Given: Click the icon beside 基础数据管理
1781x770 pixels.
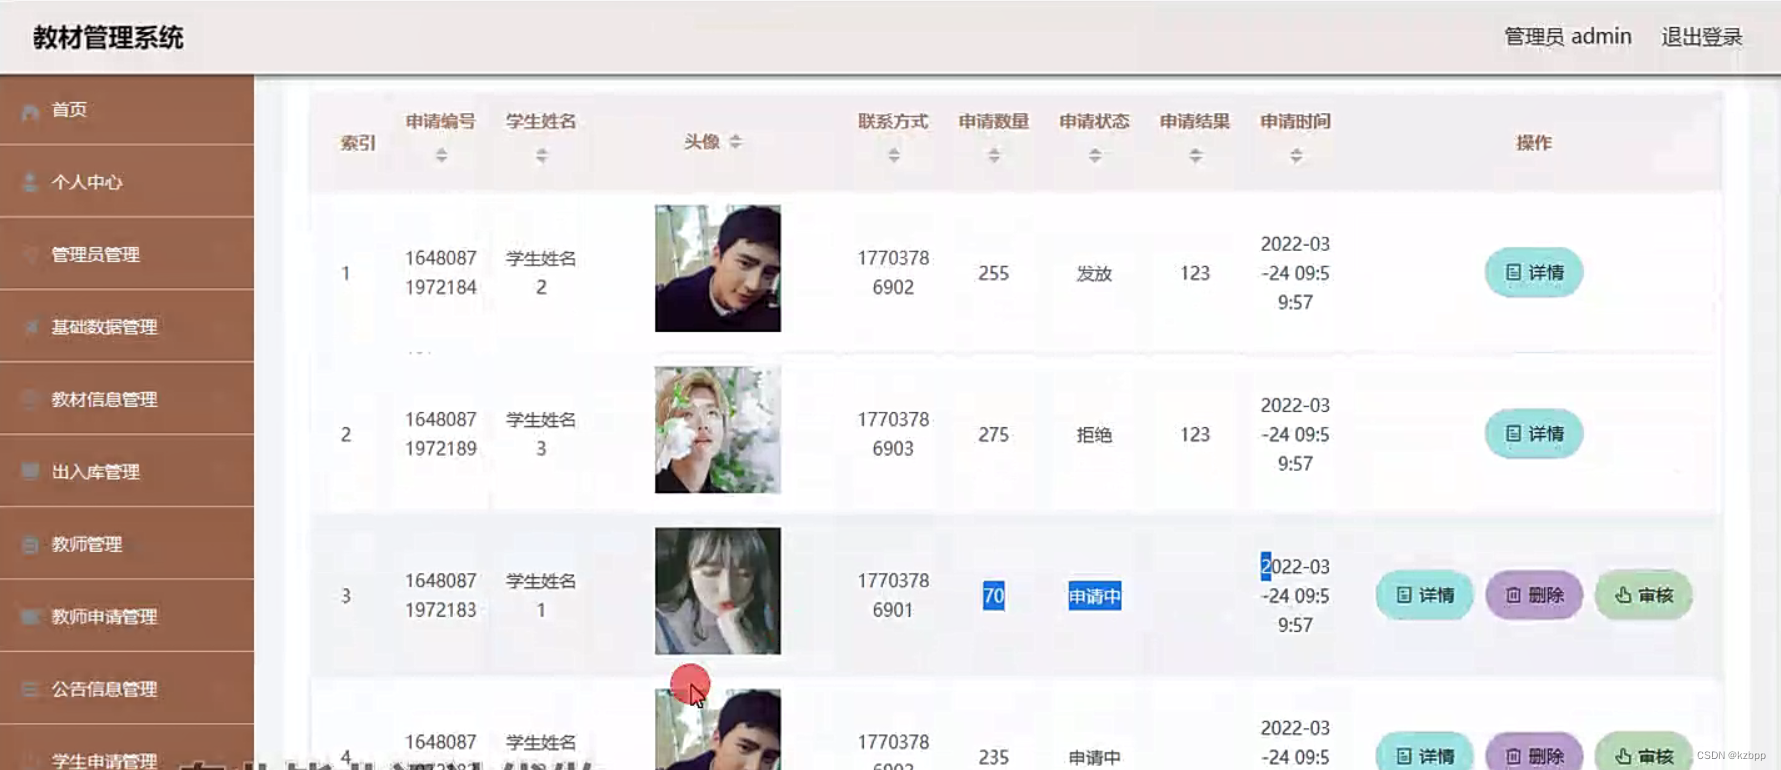Looking at the screenshot, I should point(31,327).
